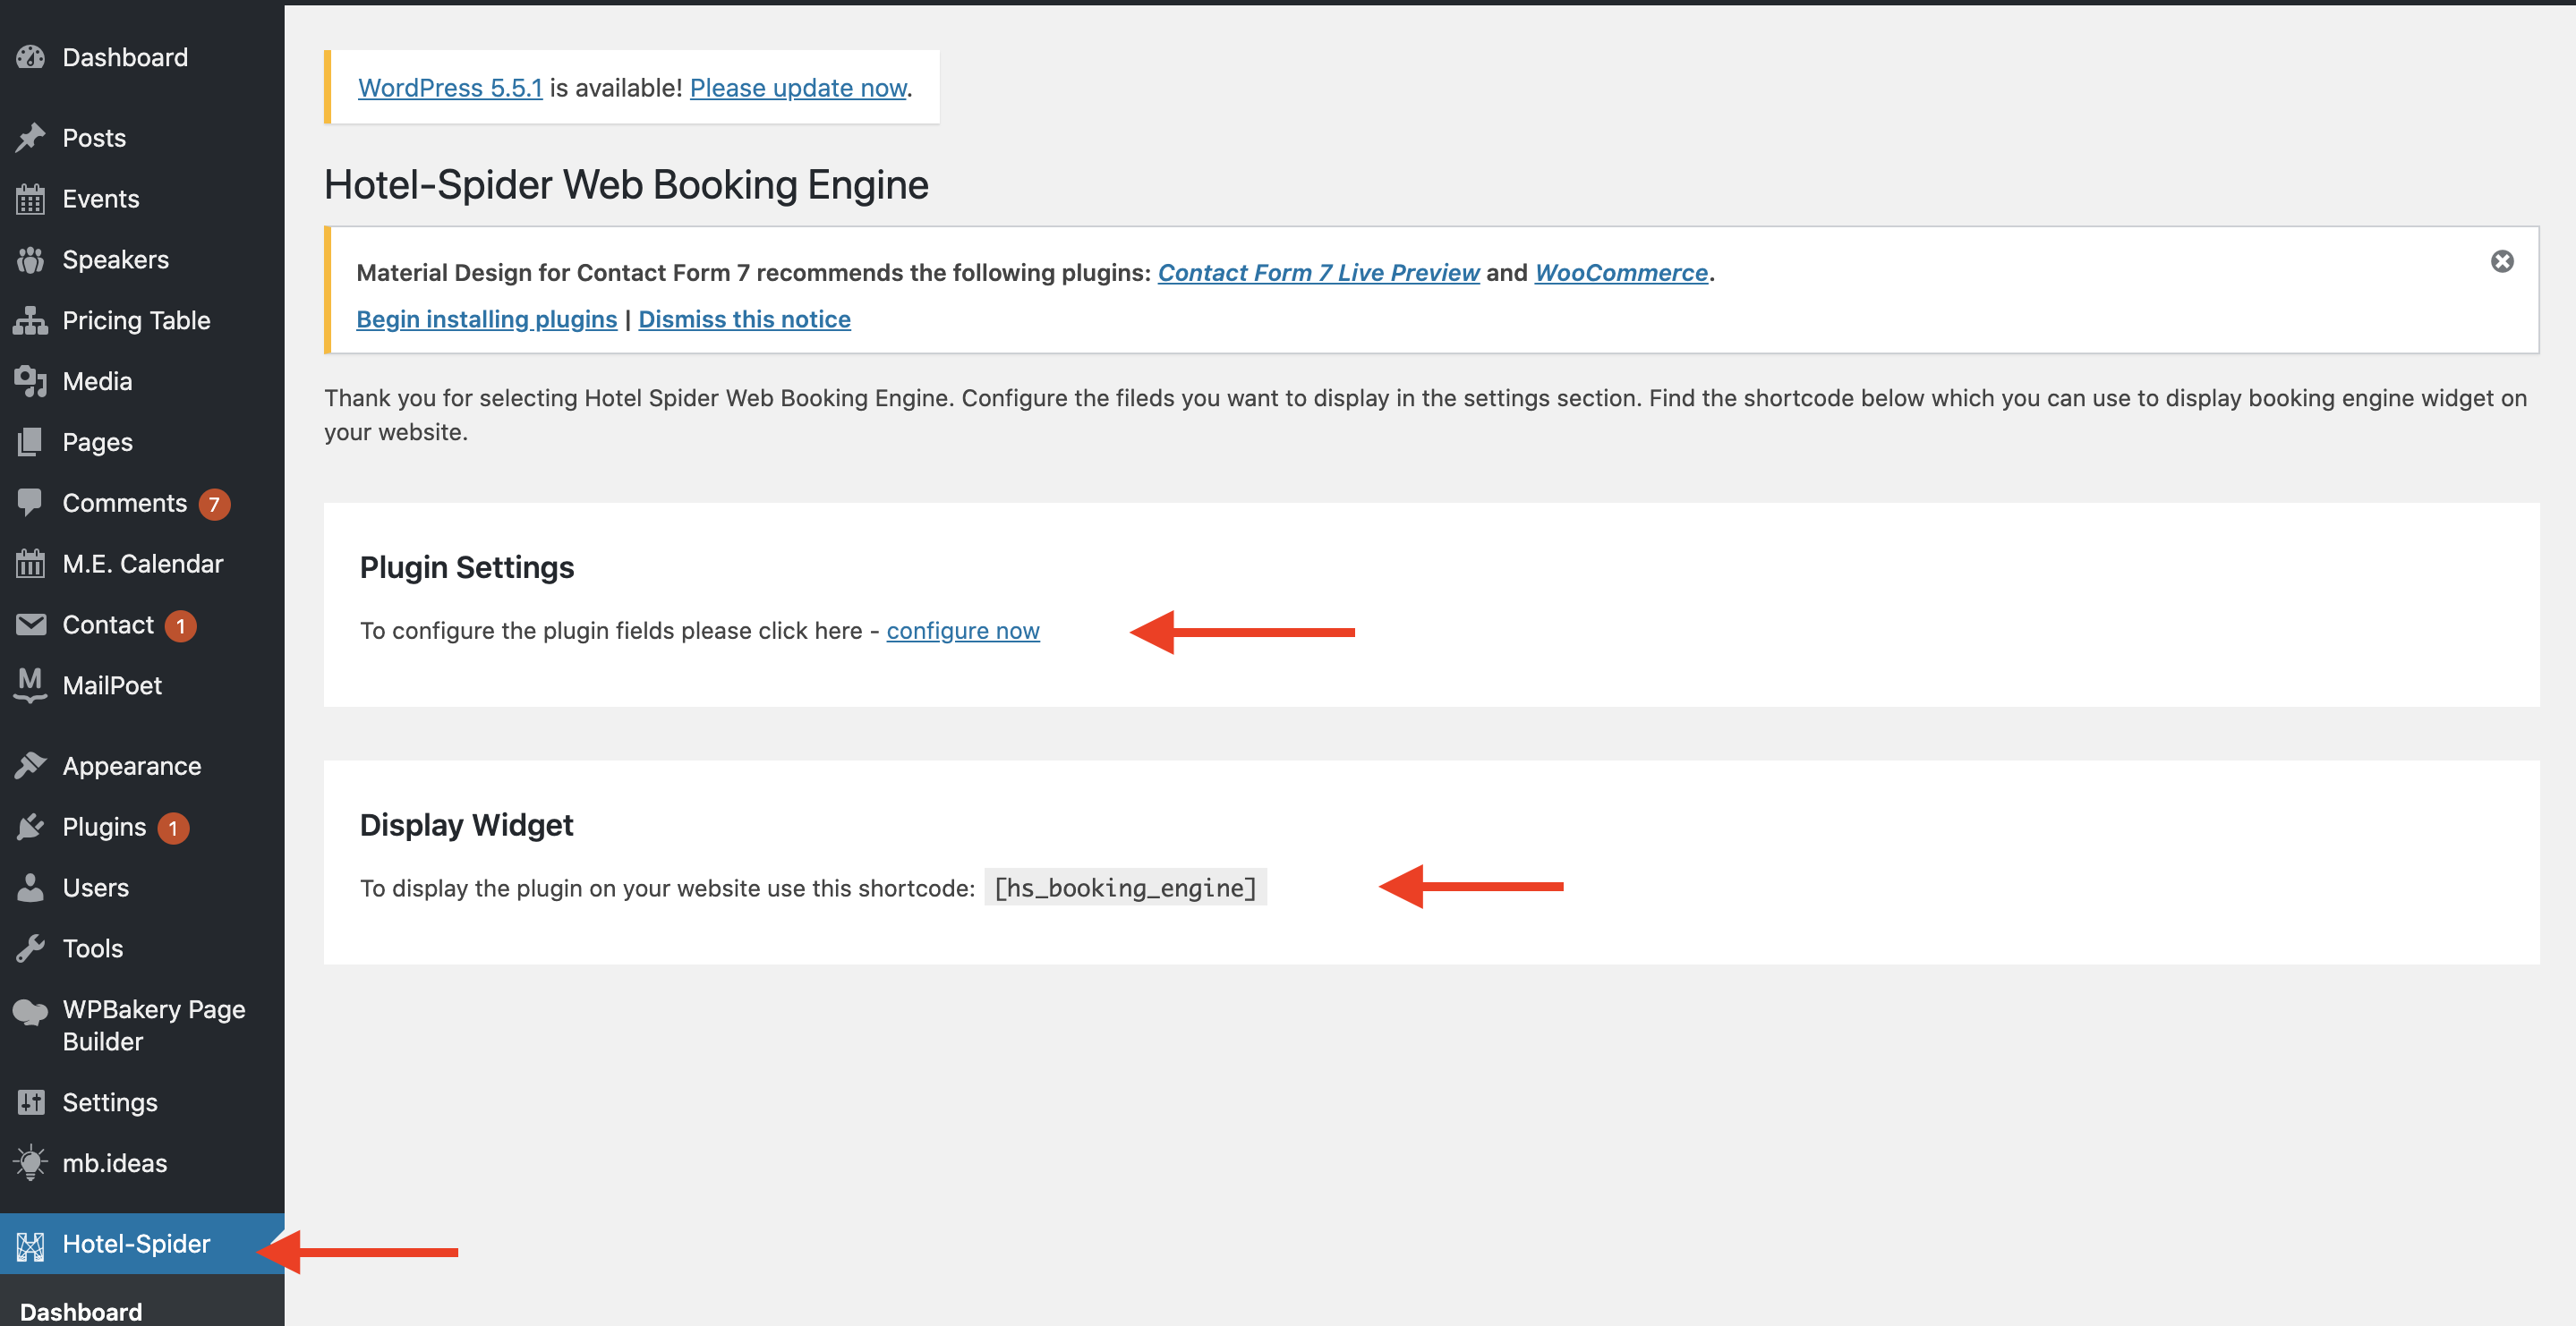Dismiss the Contact Form 7 plugins notice with X
The height and width of the screenshot is (1326, 2576).
tap(2501, 261)
